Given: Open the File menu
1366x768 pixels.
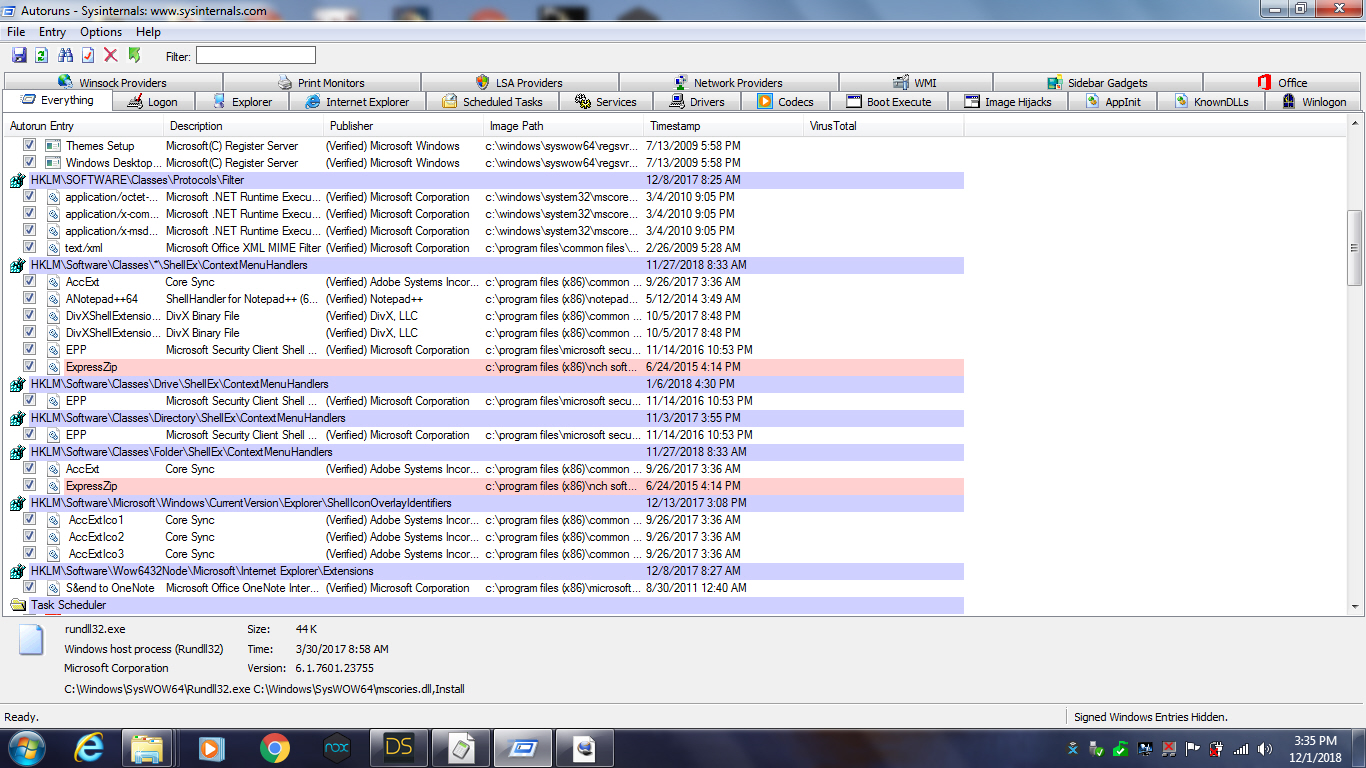Looking at the screenshot, I should [x=16, y=32].
